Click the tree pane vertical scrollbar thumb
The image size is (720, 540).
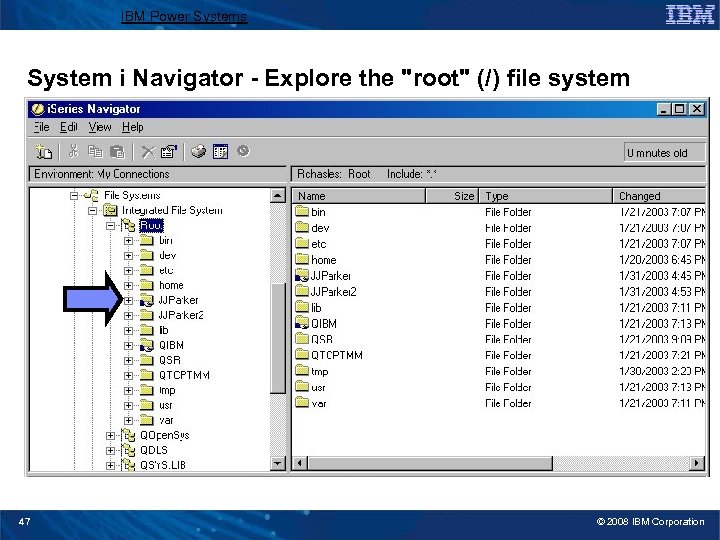(277, 338)
